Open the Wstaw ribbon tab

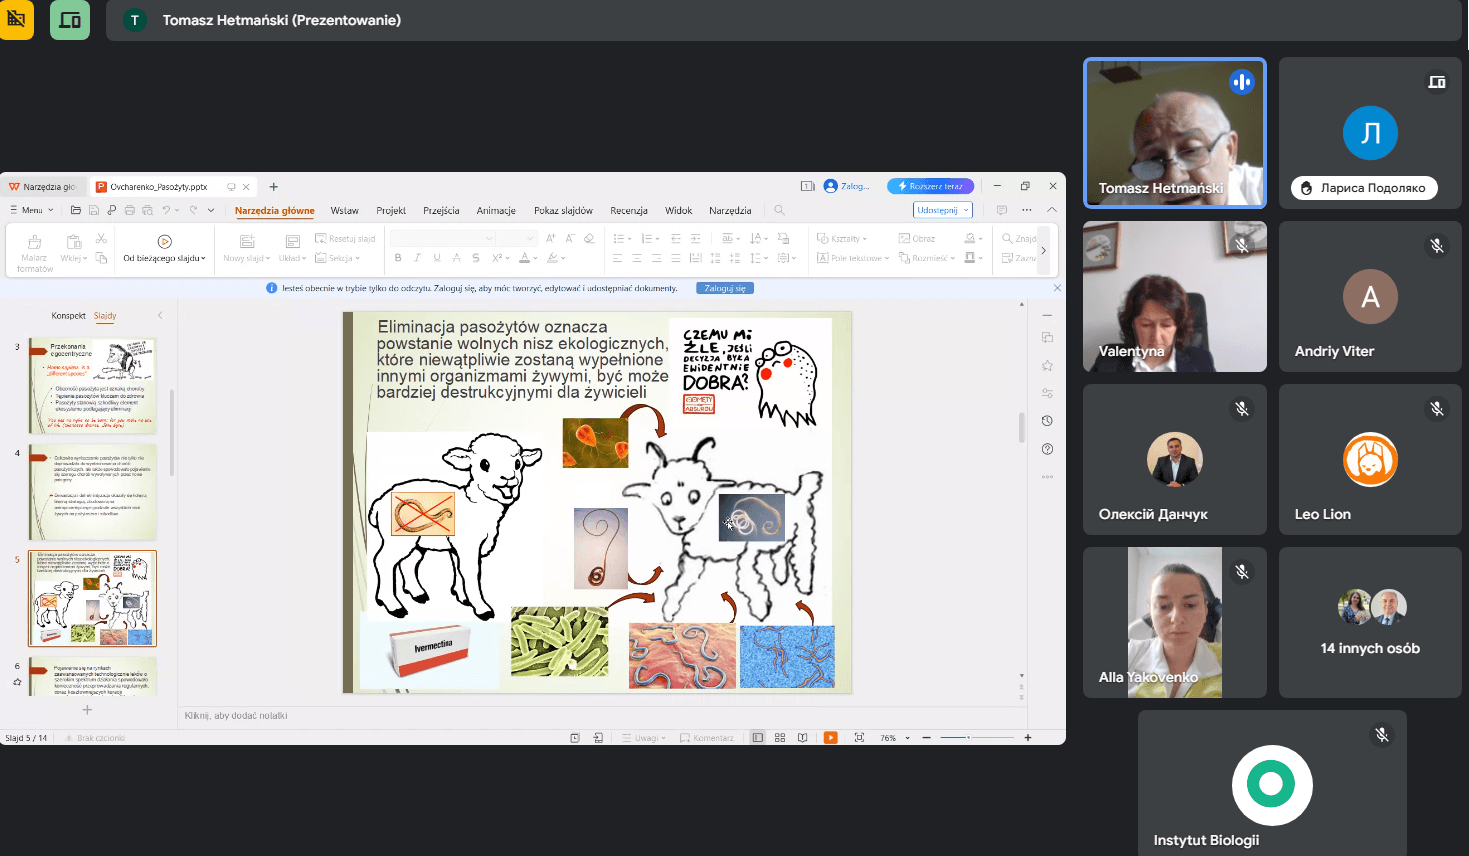[345, 210]
